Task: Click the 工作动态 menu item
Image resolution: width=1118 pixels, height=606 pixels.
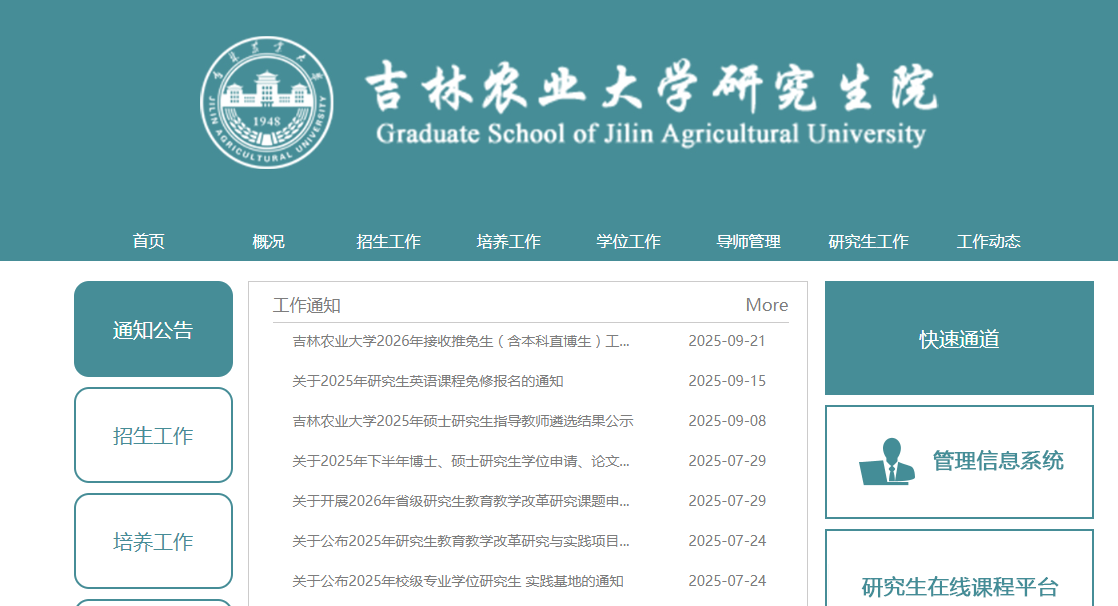Action: click(988, 241)
